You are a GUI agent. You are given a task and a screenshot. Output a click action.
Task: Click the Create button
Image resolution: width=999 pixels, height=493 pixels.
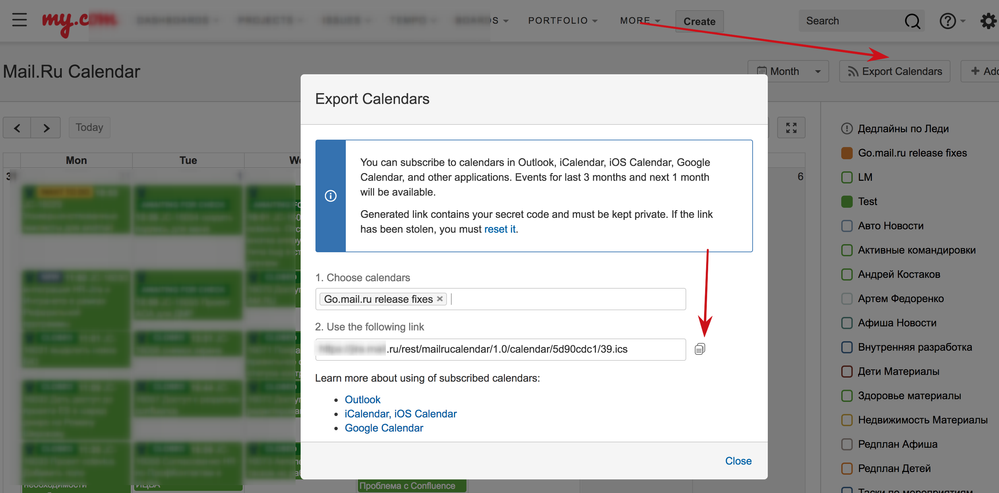700,21
